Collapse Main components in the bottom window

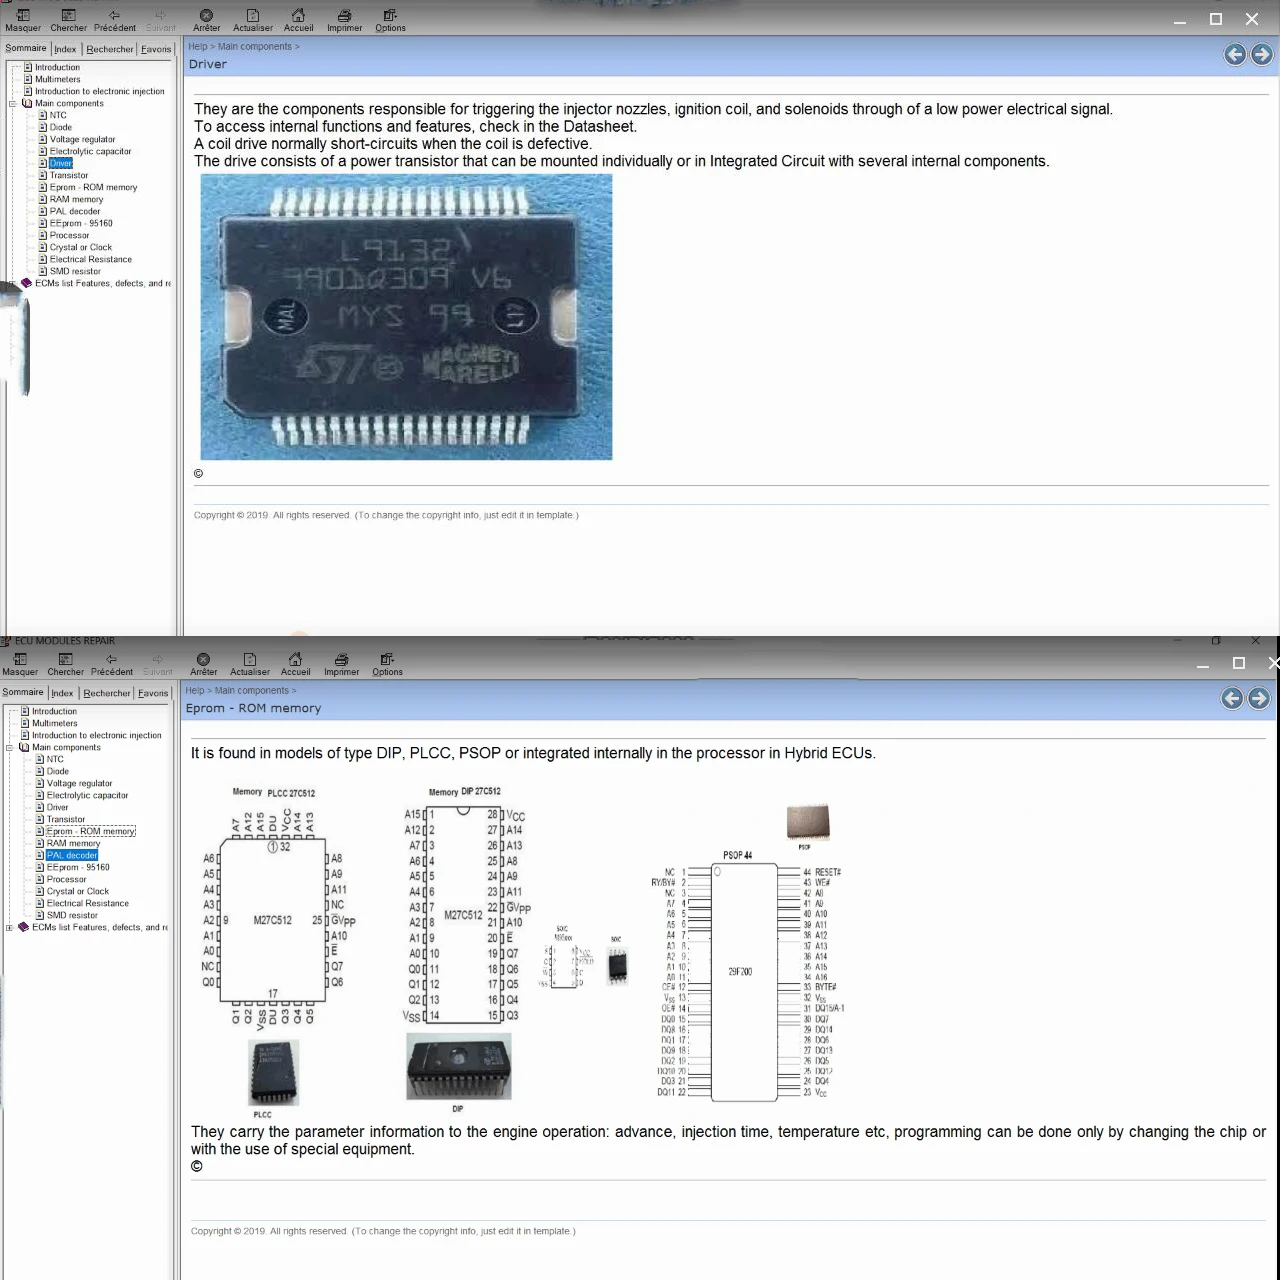tap(8, 747)
